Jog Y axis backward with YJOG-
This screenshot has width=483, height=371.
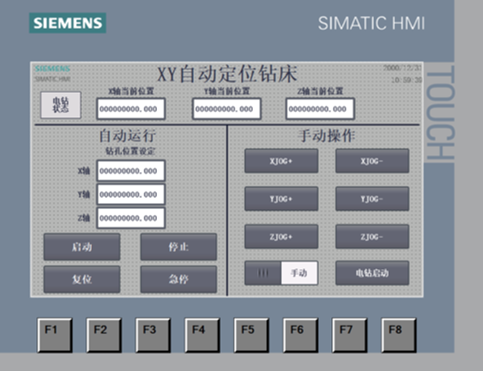[372, 199]
